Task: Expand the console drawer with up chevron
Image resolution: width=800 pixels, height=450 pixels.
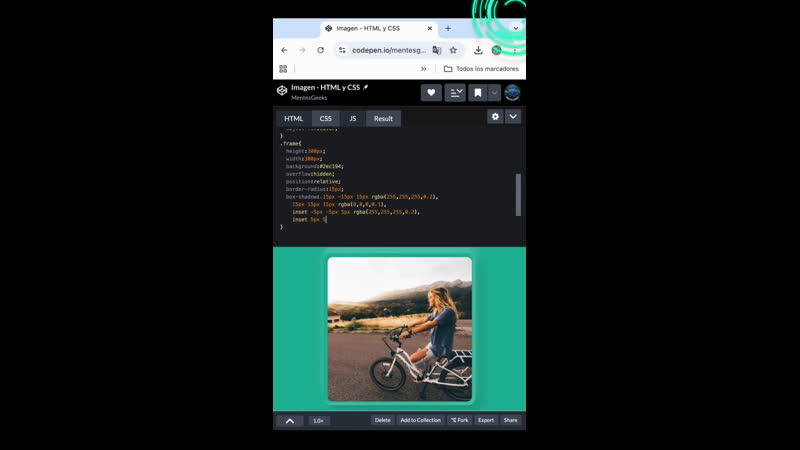Action: 289,421
